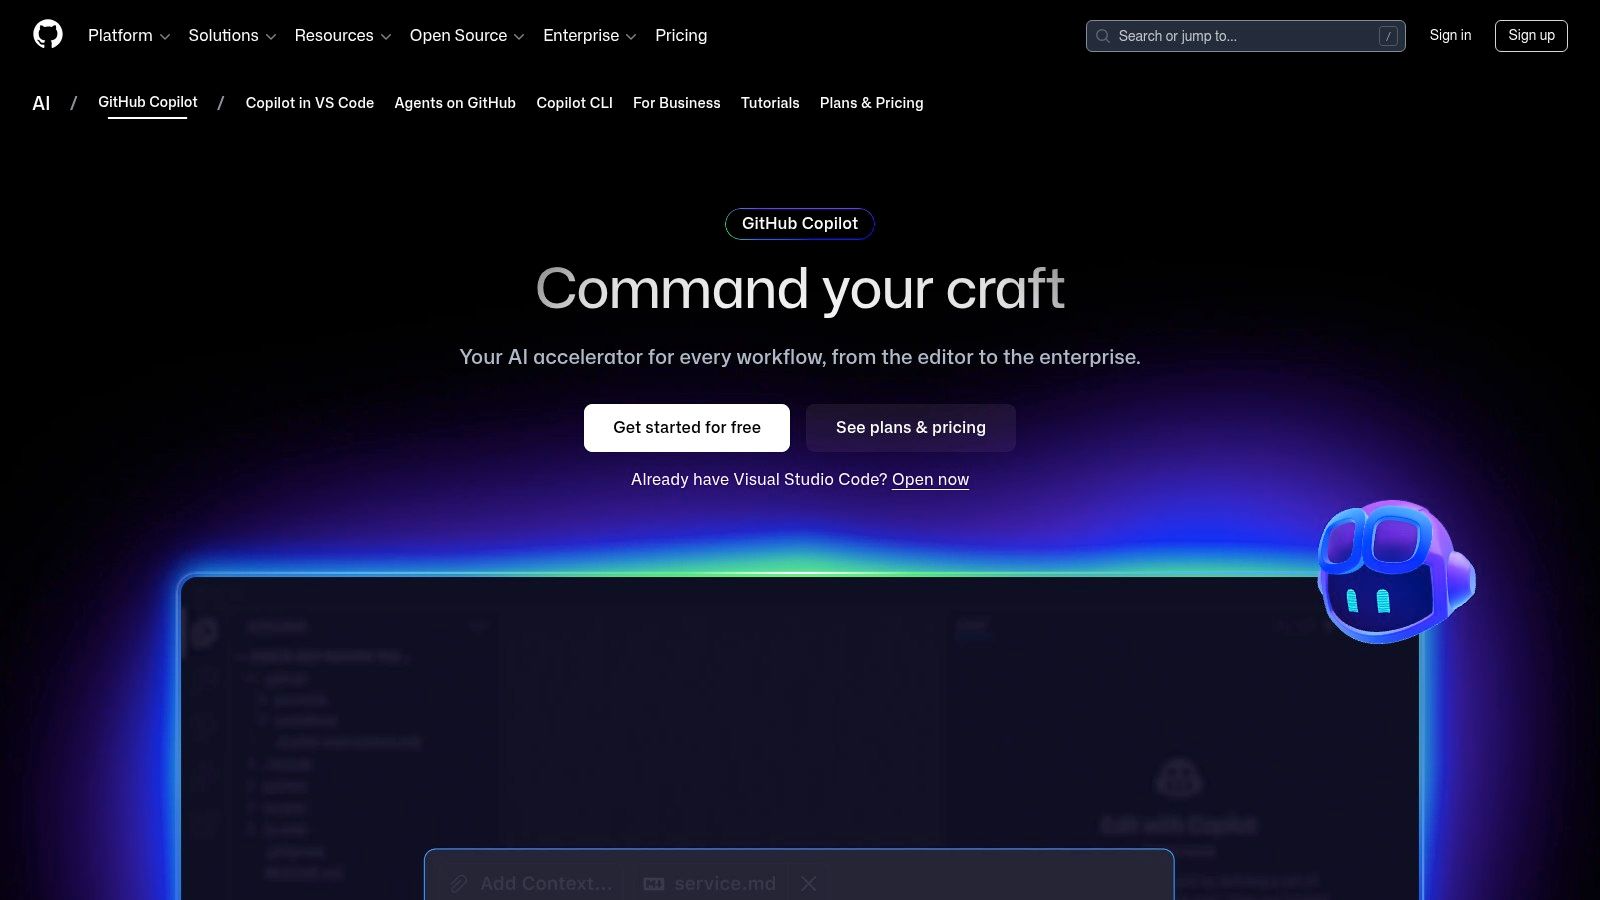
Task: Expand the Enterprise menu
Action: pos(589,36)
